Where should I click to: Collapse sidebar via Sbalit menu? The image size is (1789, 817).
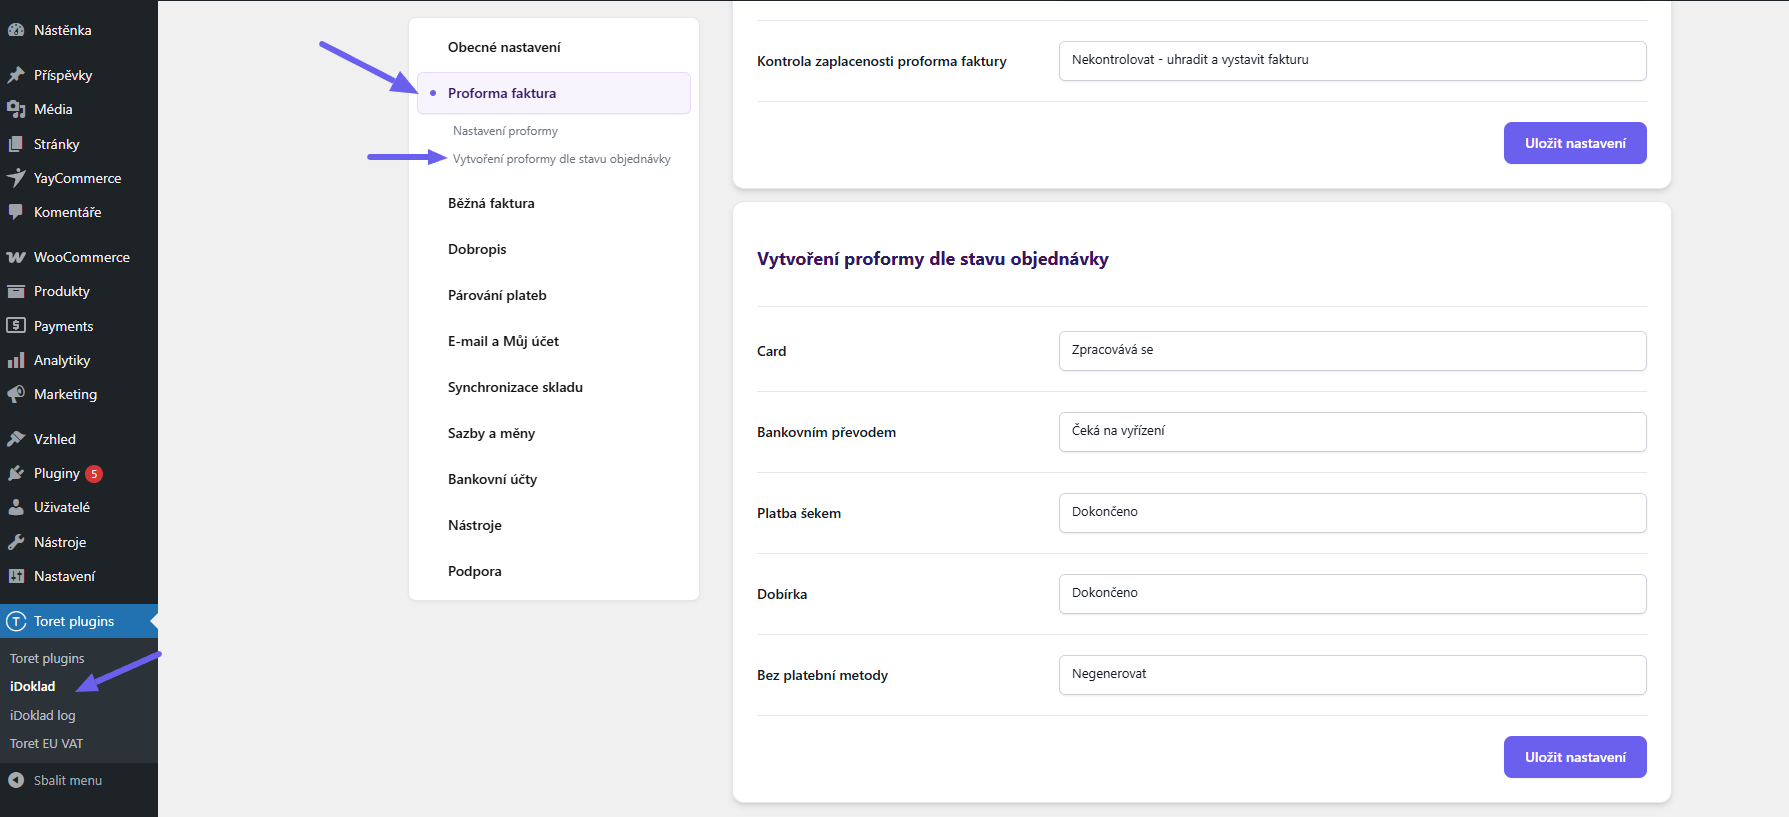pos(68,780)
